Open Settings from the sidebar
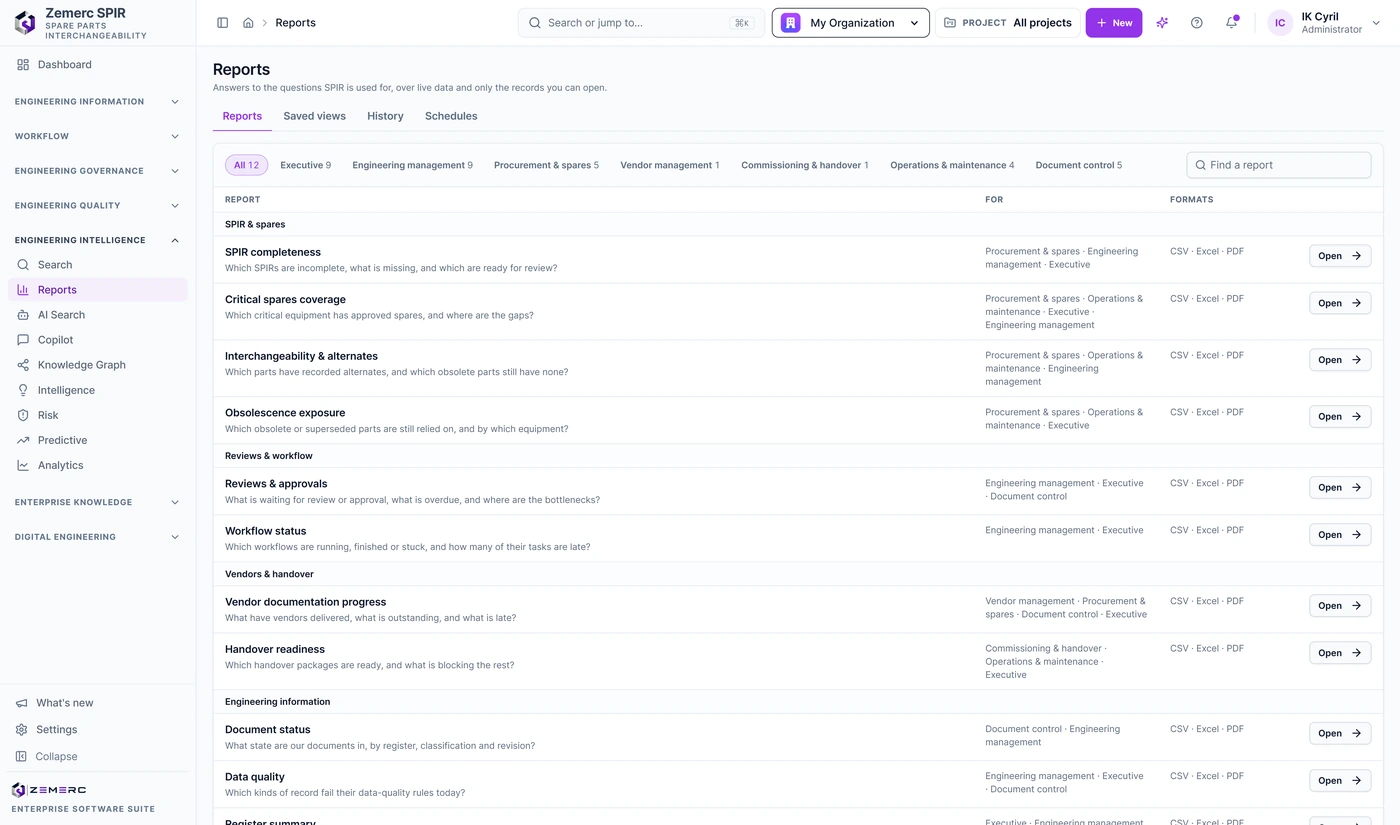The height and width of the screenshot is (825, 1400). point(98,730)
